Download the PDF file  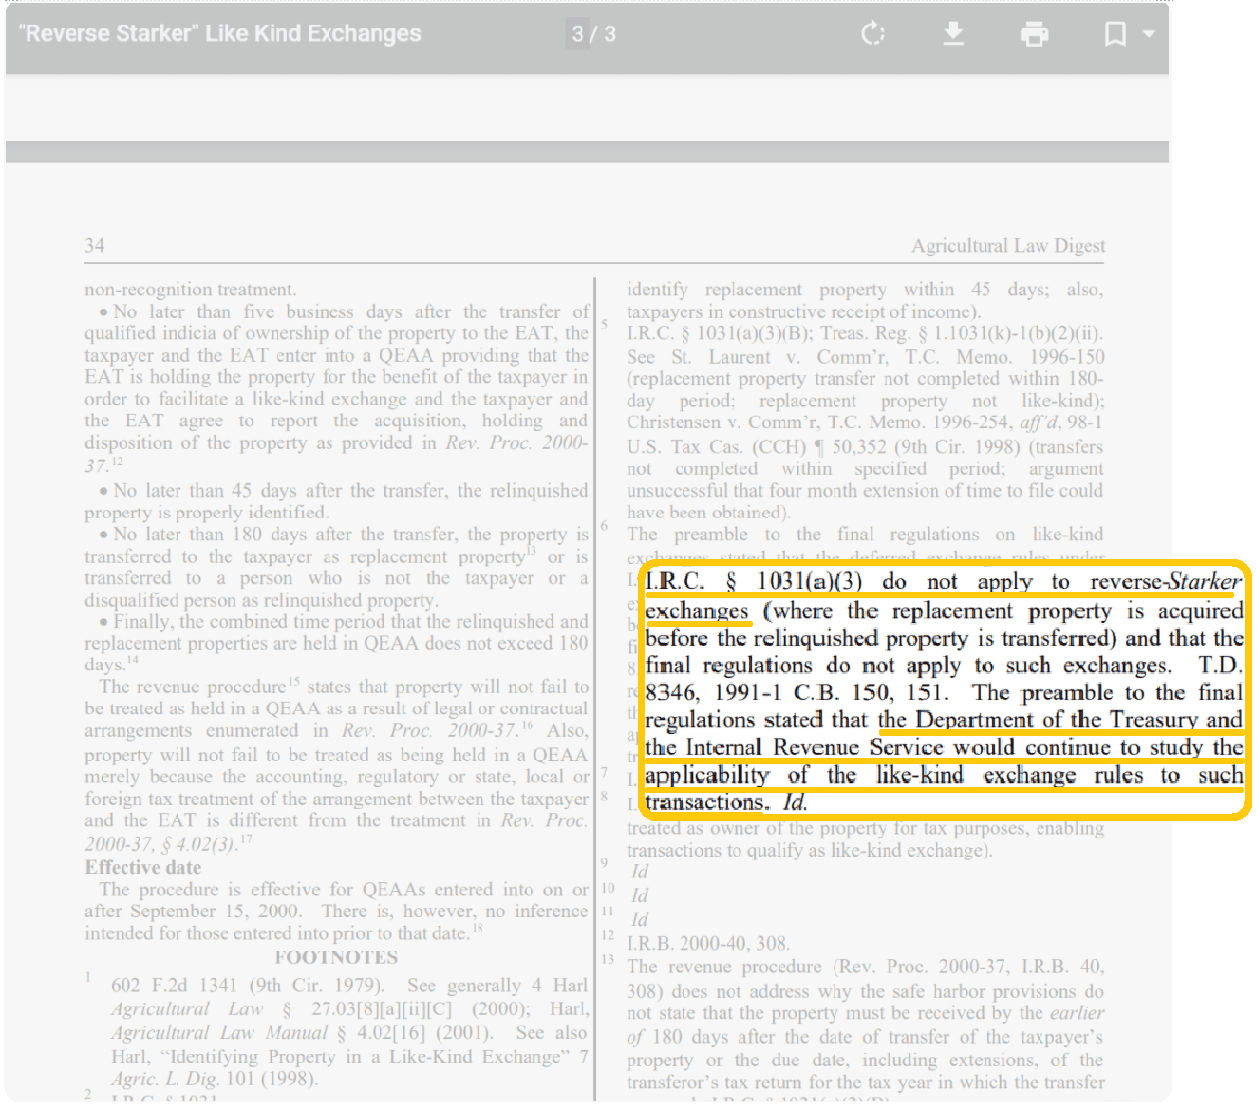coord(953,34)
